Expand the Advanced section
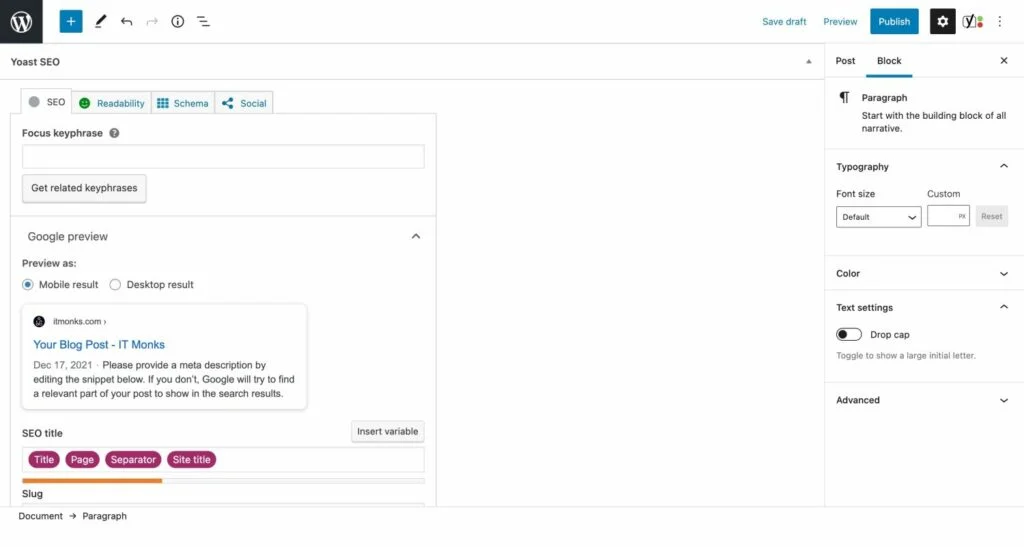The width and height of the screenshot is (1024, 547). [x=1004, y=400]
